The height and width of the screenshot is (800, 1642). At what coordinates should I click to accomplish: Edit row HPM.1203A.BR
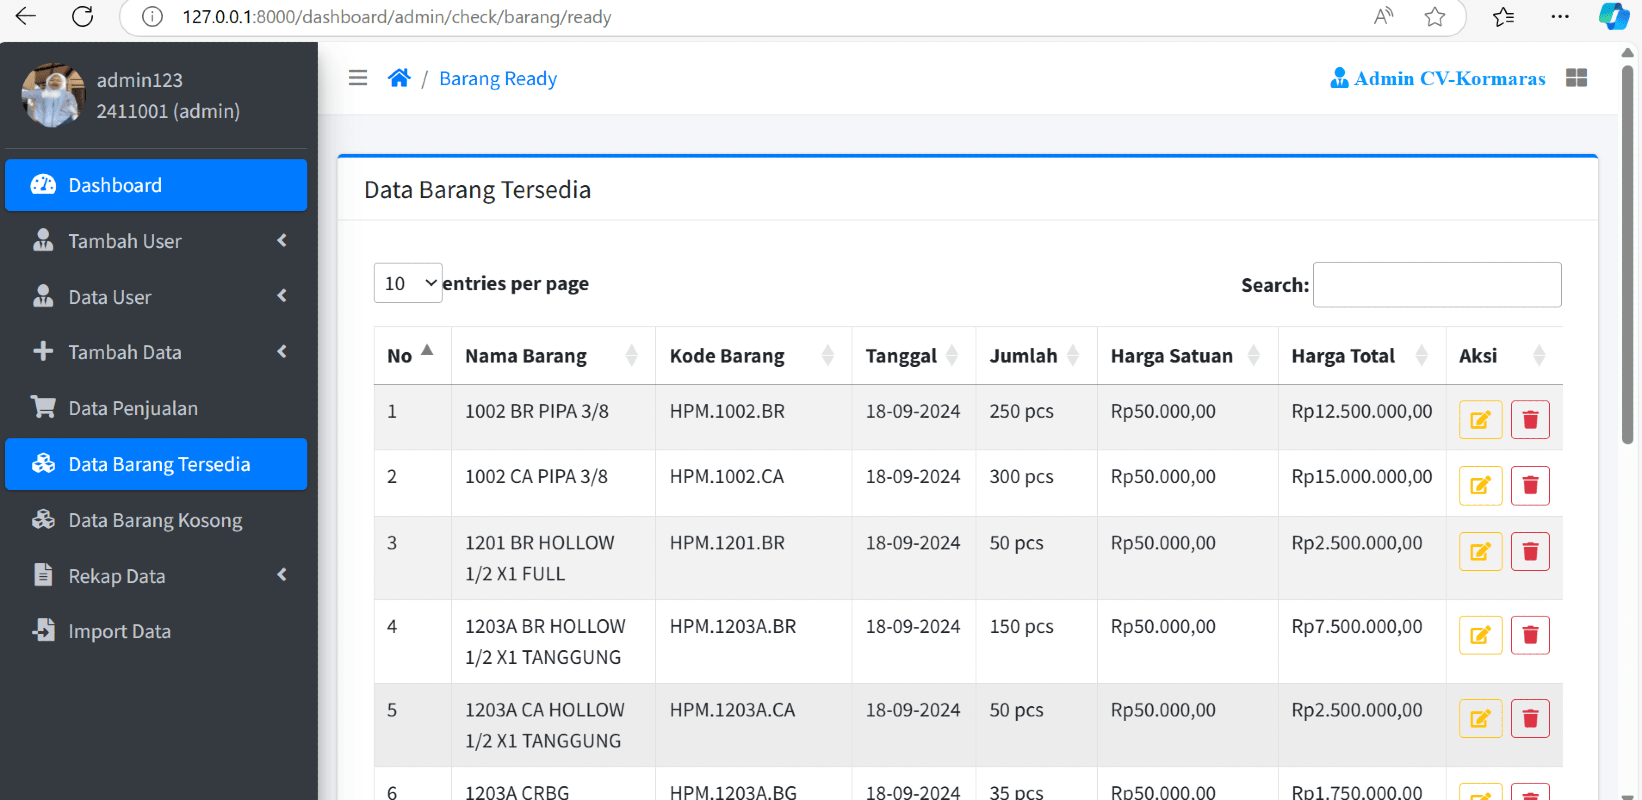click(1480, 635)
